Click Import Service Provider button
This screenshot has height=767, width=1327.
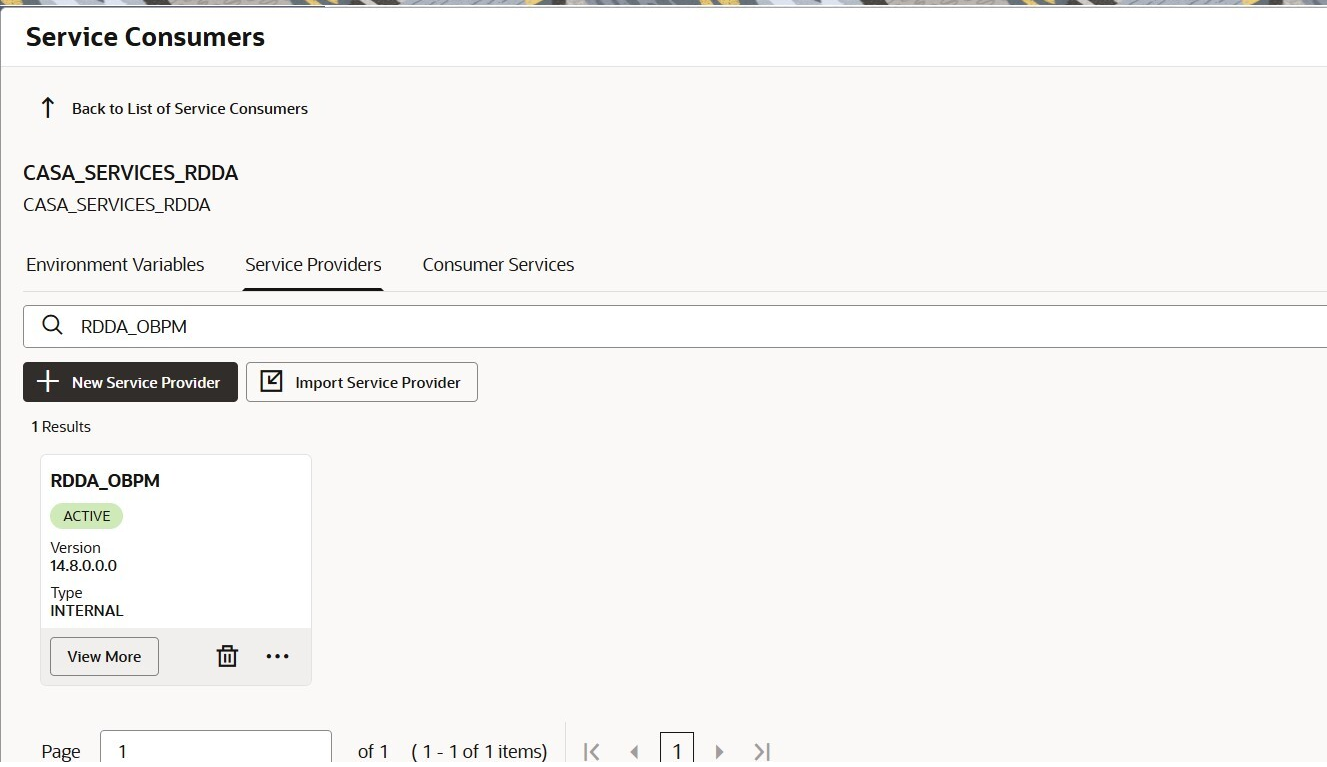point(362,382)
